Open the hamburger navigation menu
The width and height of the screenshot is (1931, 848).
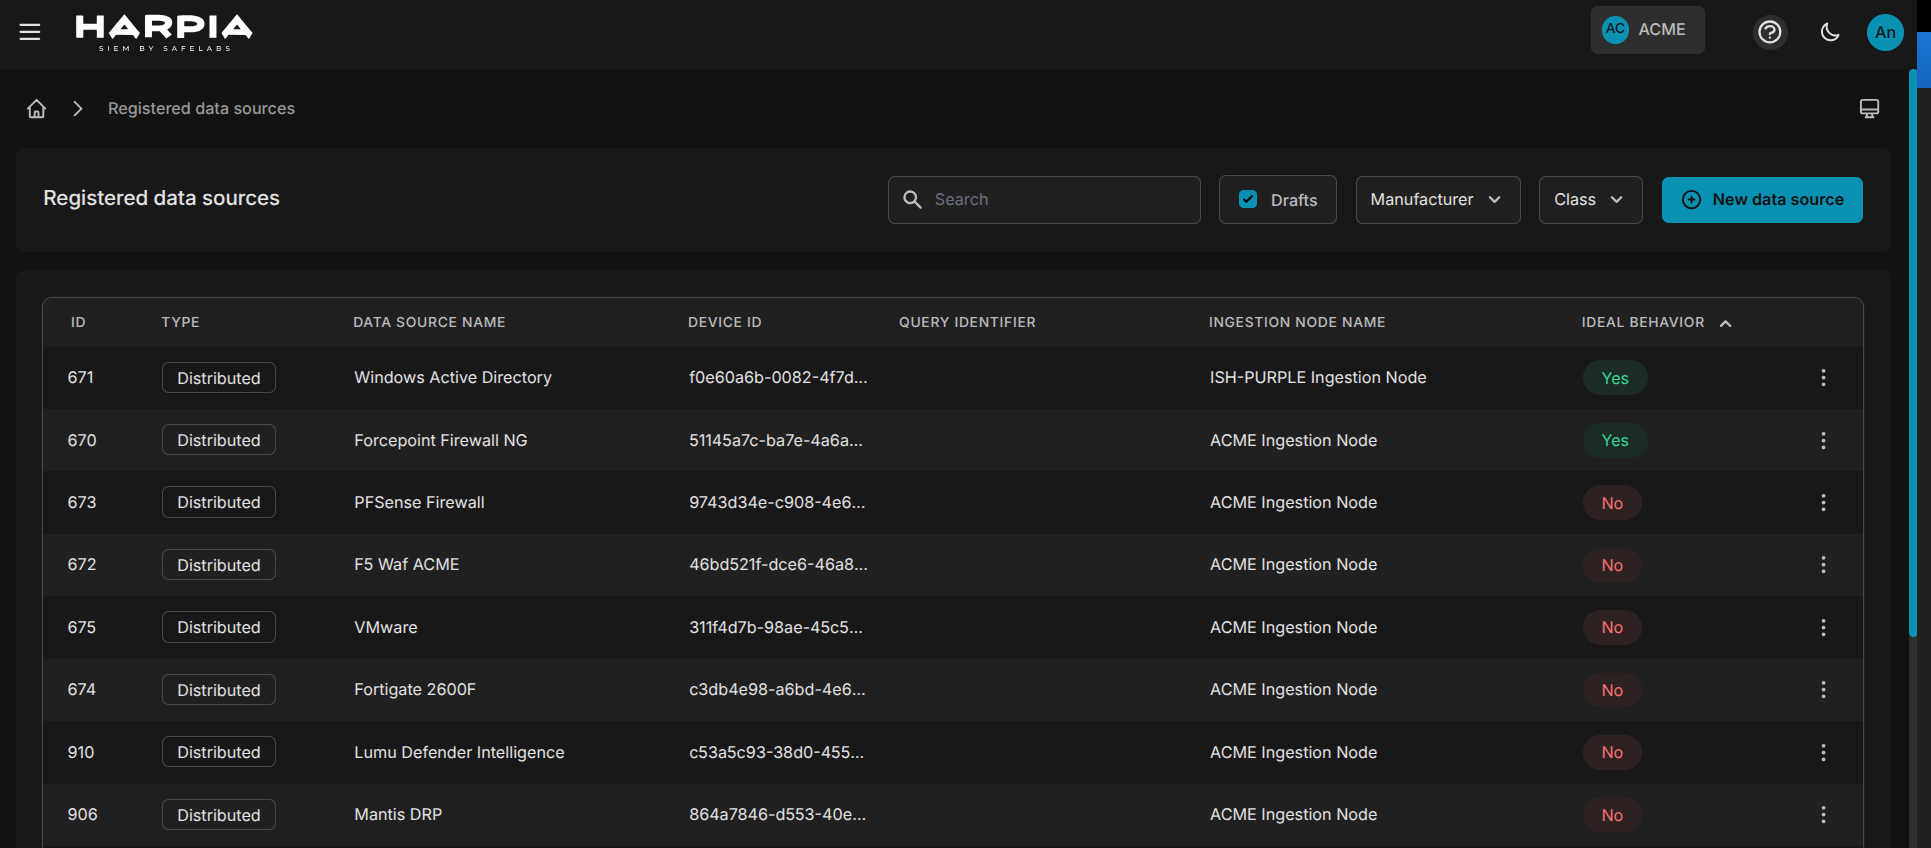pyautogui.click(x=30, y=32)
